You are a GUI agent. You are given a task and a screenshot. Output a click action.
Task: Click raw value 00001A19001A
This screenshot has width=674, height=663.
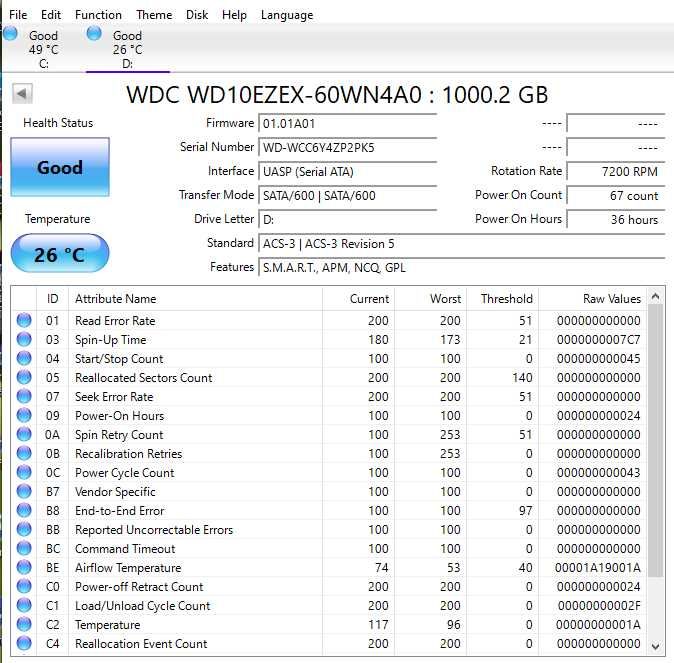(597, 568)
